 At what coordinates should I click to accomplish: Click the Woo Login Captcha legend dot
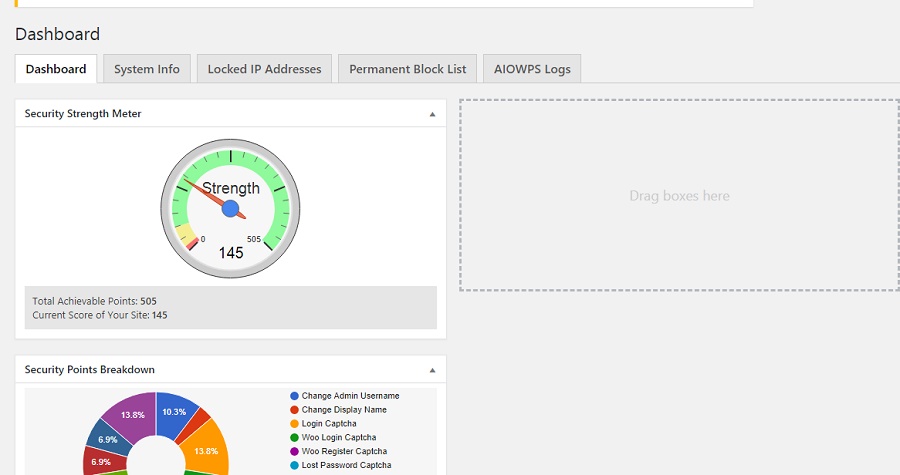click(294, 437)
